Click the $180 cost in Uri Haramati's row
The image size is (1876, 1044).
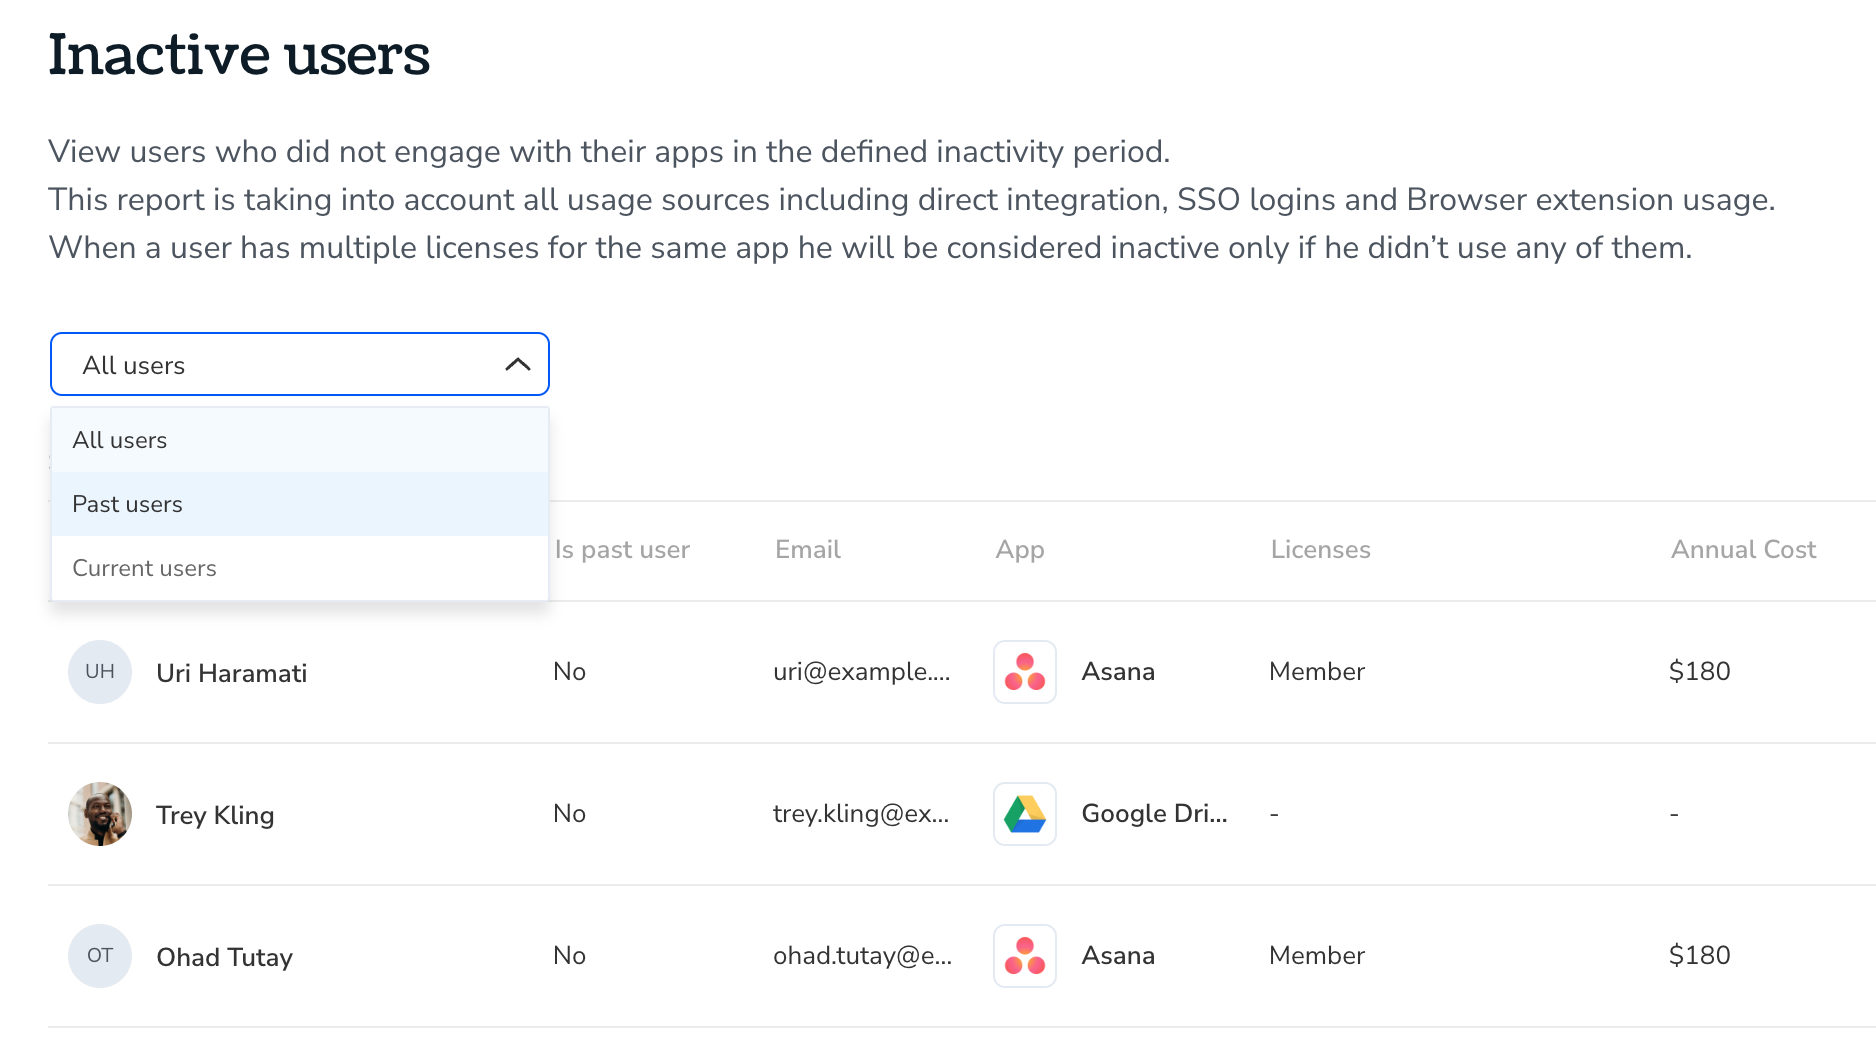(1700, 672)
